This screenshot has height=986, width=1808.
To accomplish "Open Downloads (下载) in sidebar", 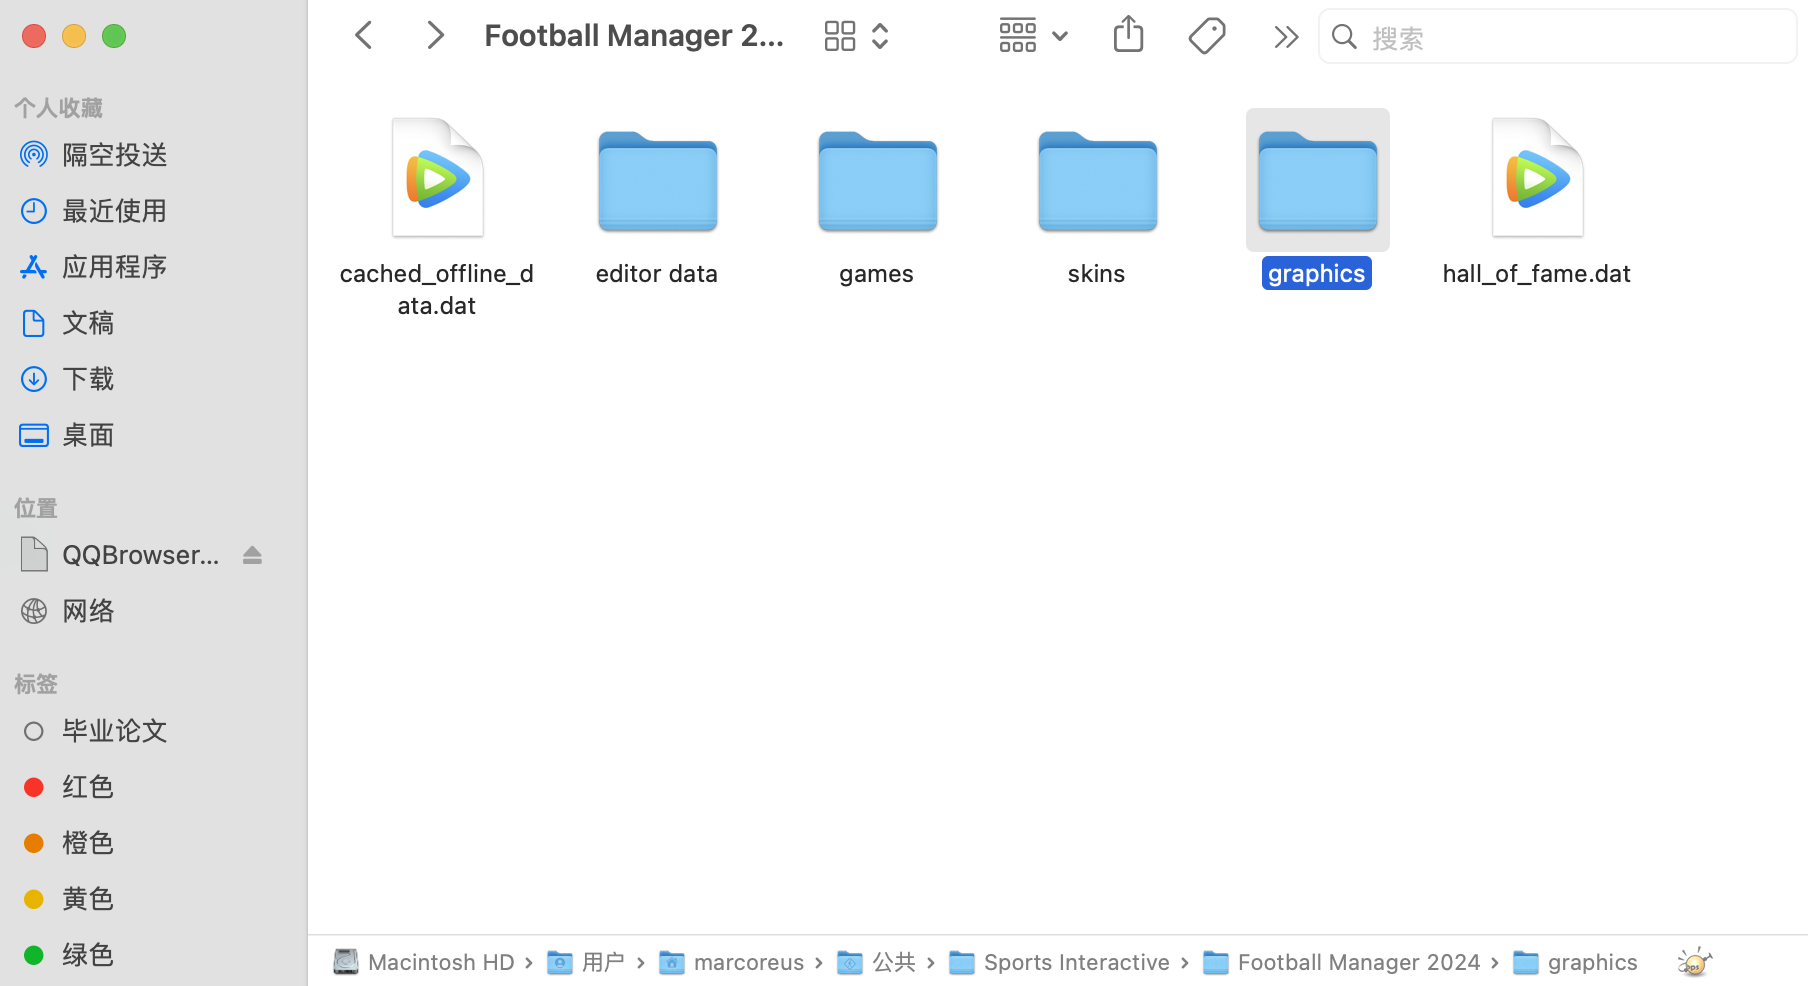I will tap(88, 379).
